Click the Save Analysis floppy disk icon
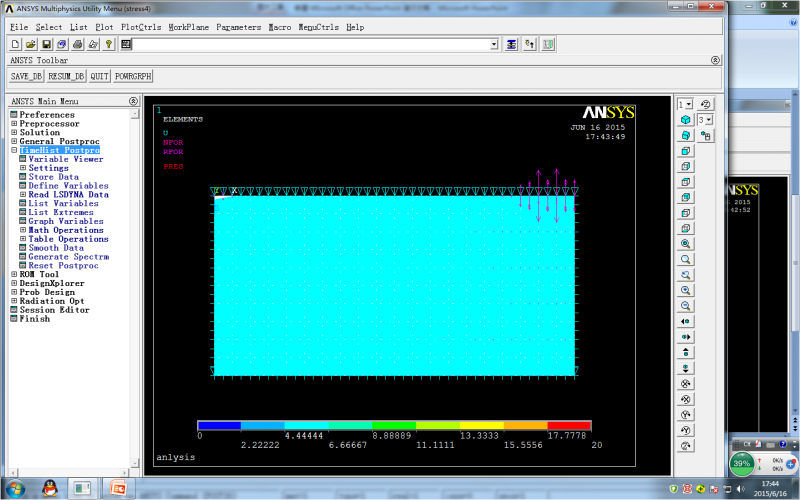This screenshot has height=500, width=800. (x=46, y=44)
